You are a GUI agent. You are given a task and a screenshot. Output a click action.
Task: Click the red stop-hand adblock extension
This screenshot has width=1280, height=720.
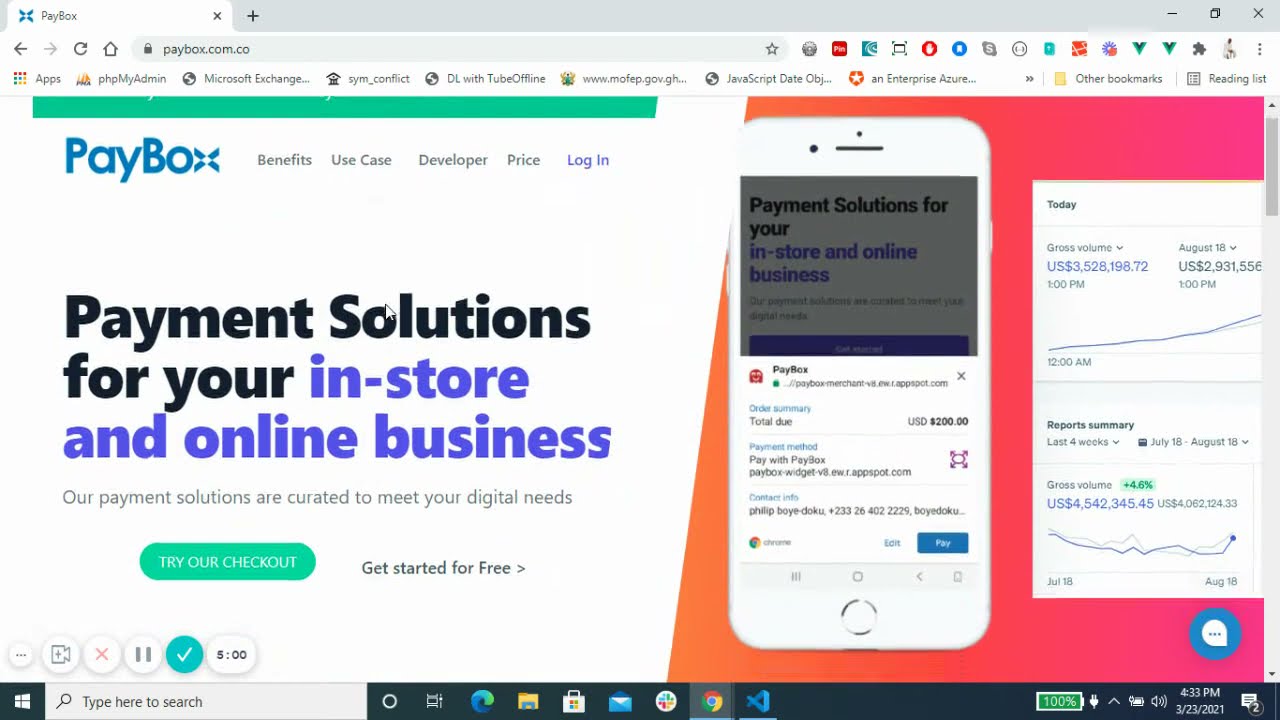click(929, 48)
